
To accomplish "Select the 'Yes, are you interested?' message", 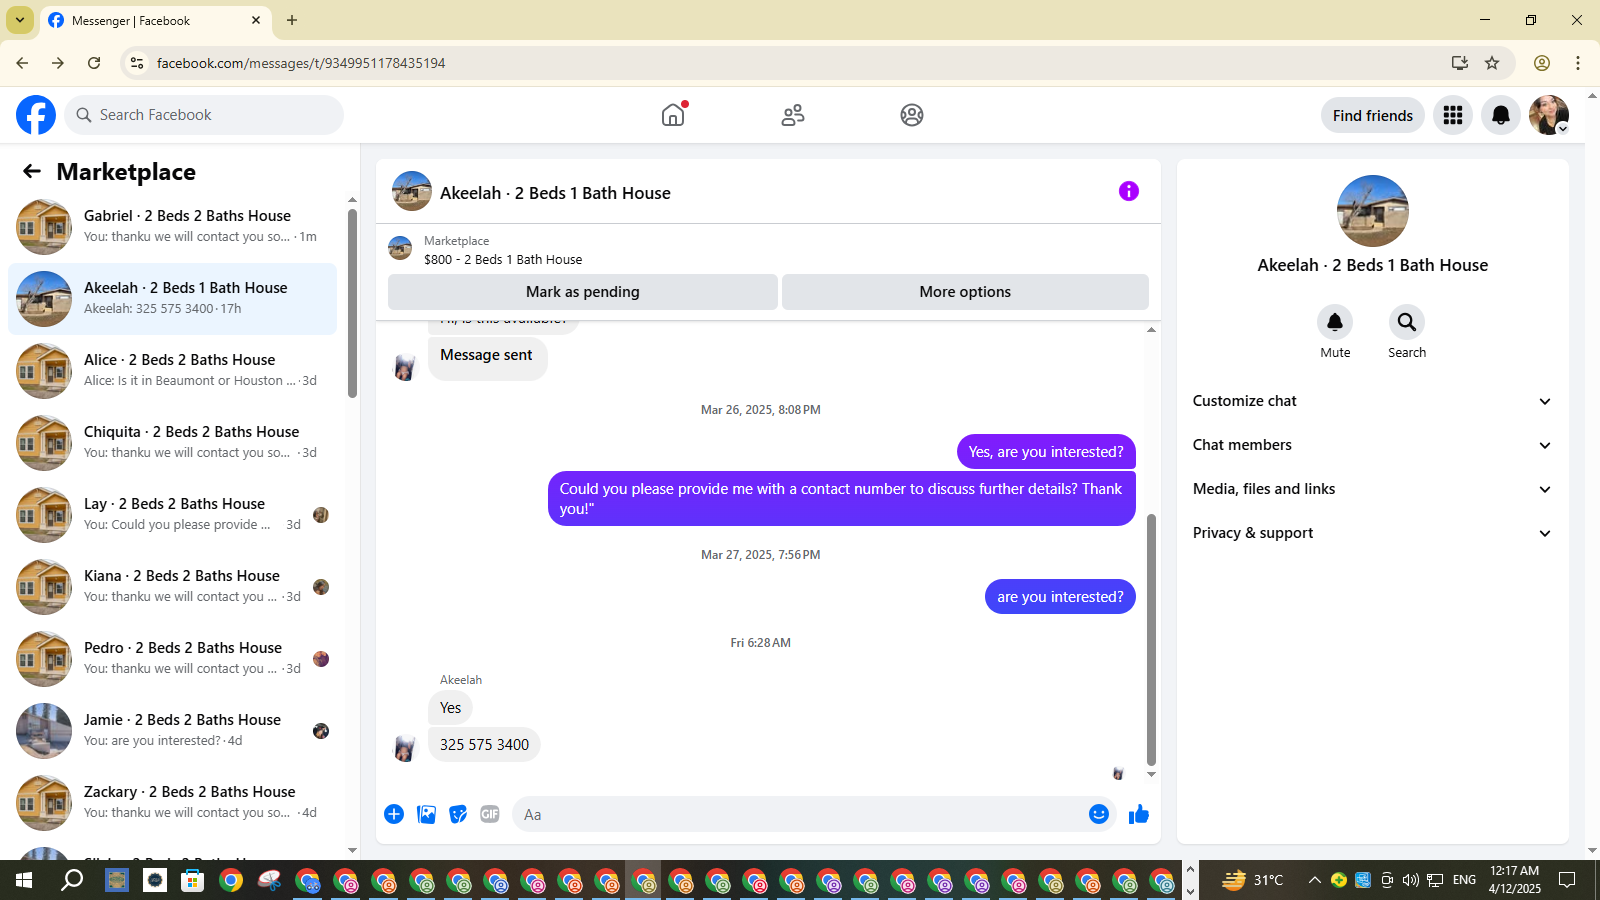I will click(x=1046, y=452).
